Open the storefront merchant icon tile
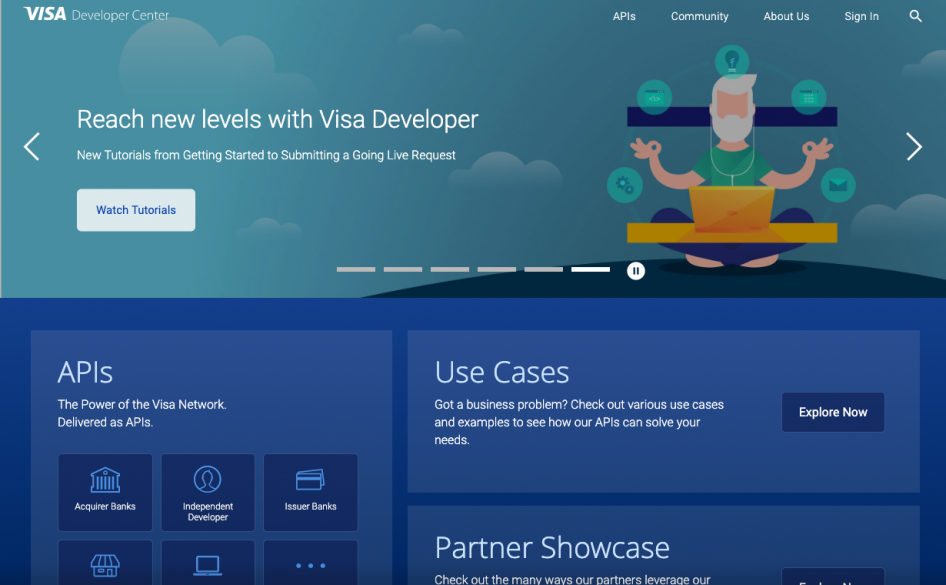Viewport: 946px width, 585px height. [105, 563]
